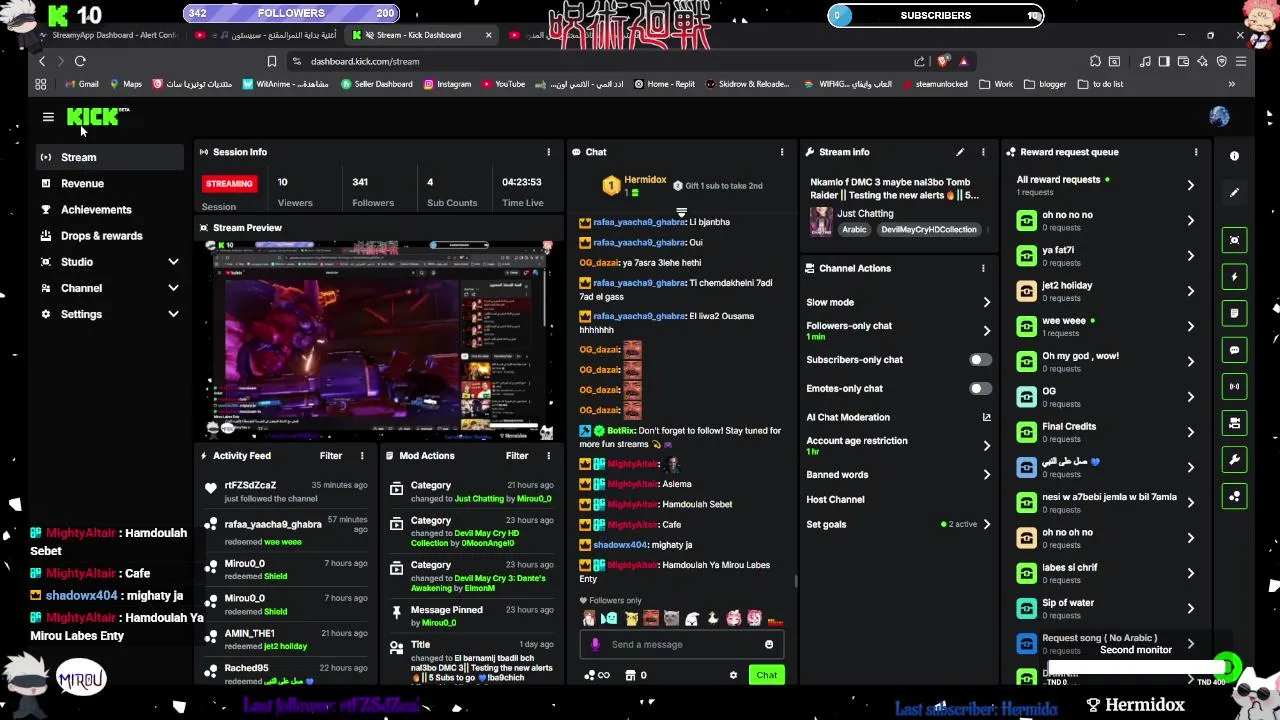Open Session Info options menu
This screenshot has width=1280, height=720.
point(548,152)
